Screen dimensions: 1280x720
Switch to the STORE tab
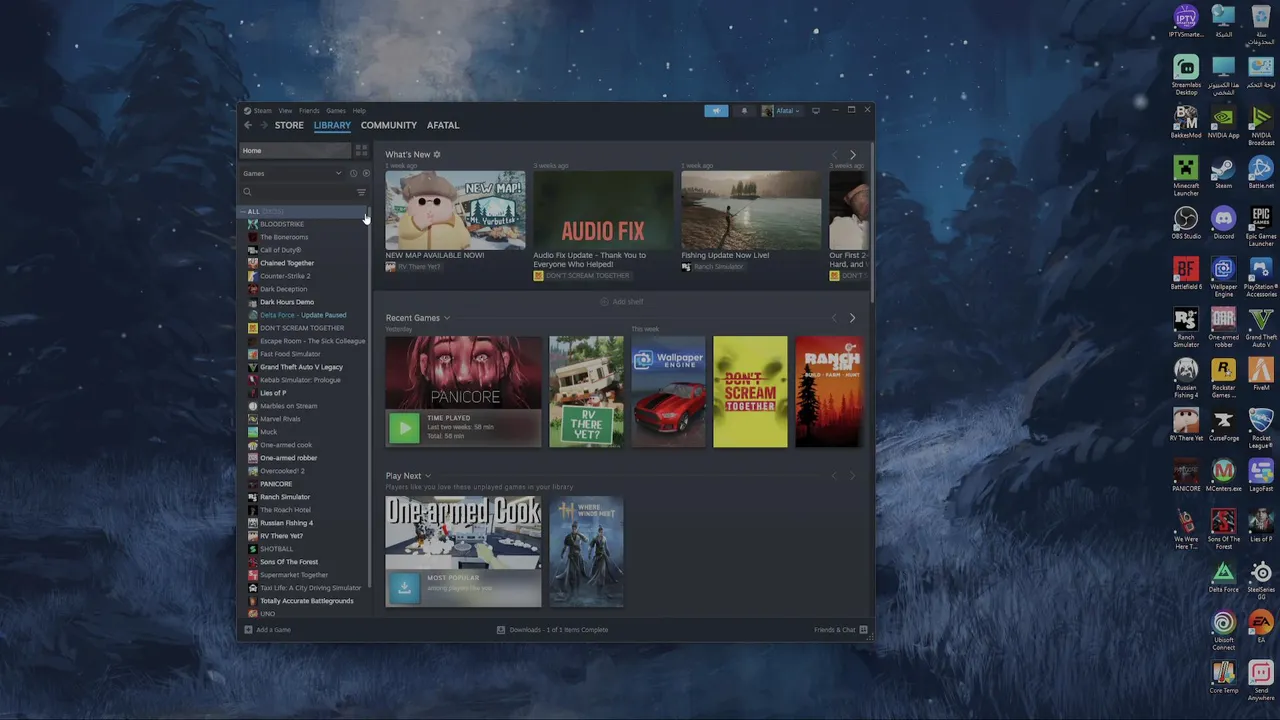pos(289,125)
